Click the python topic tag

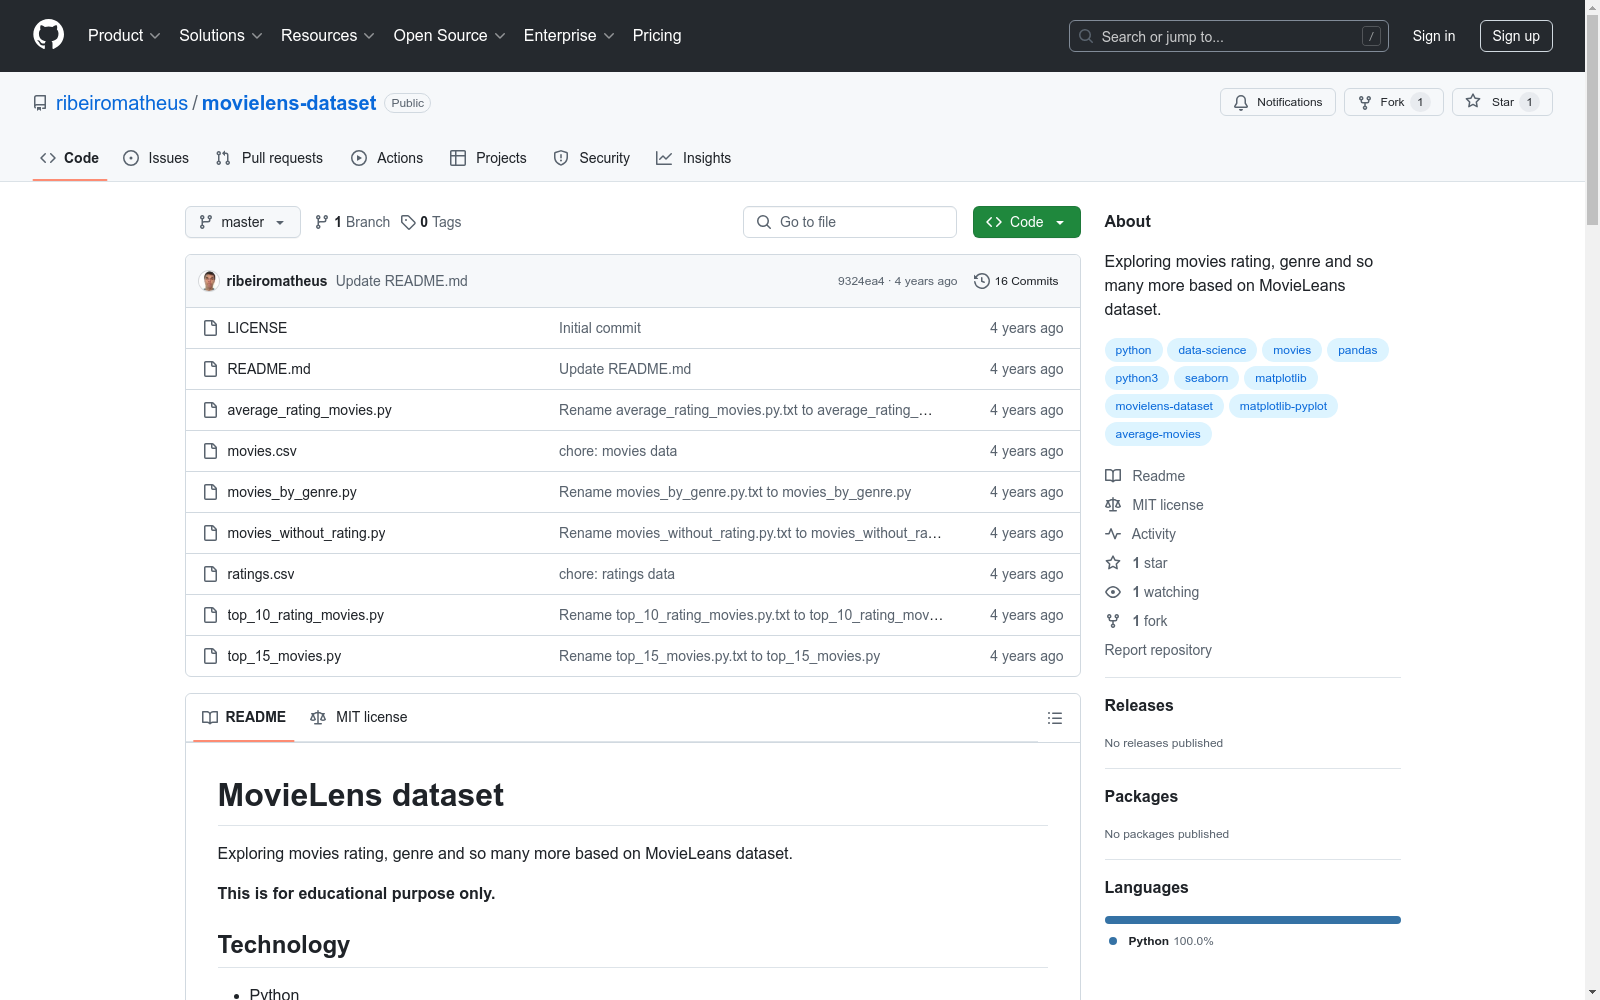click(1133, 350)
